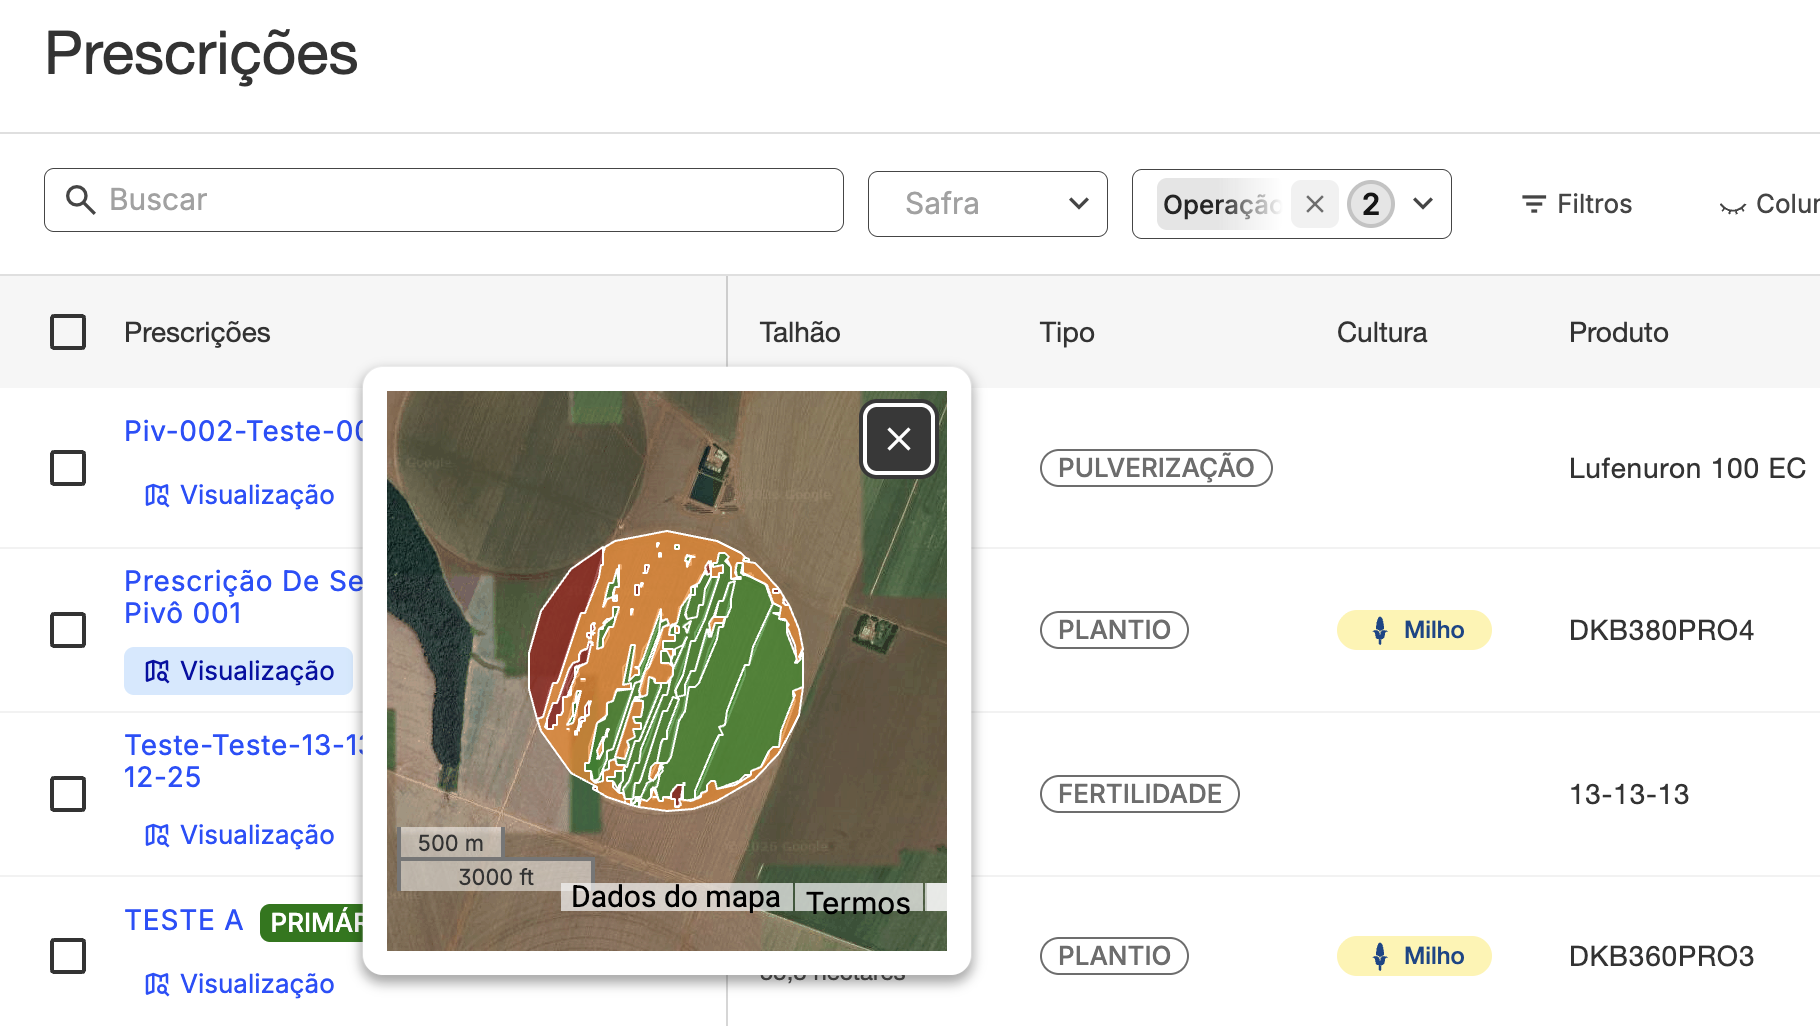Check the Piv-002-Teste row checkbox
This screenshot has width=1820, height=1026.
68,468
